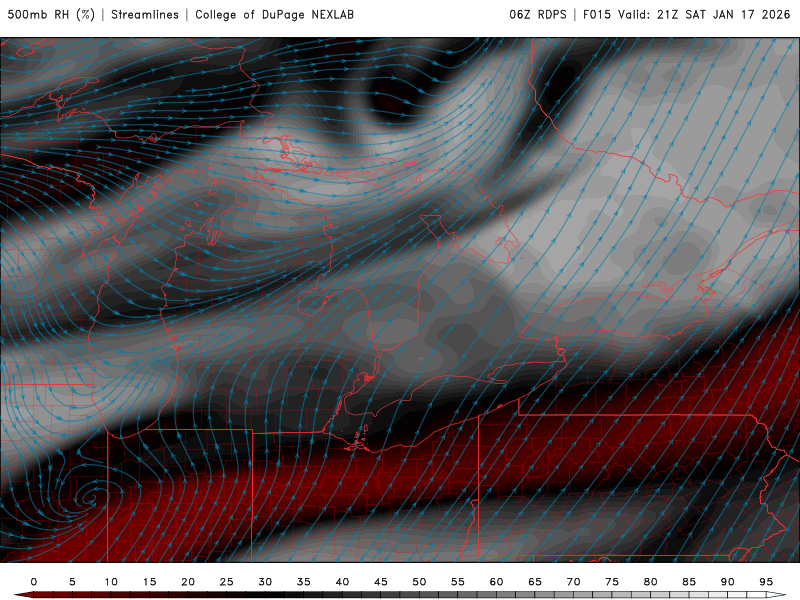800x600 pixels.
Task: Click the white arrow end of colorbar
Action: 777,595
